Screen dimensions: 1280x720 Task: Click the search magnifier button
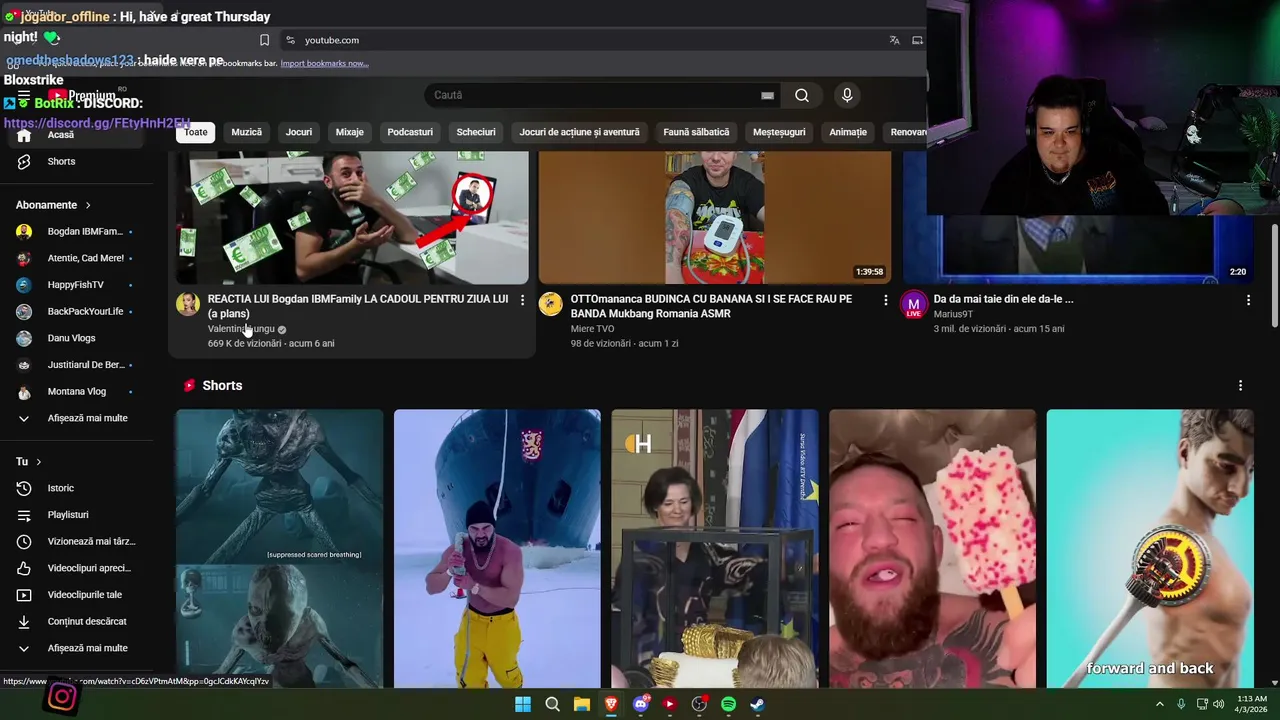pyautogui.click(x=802, y=95)
